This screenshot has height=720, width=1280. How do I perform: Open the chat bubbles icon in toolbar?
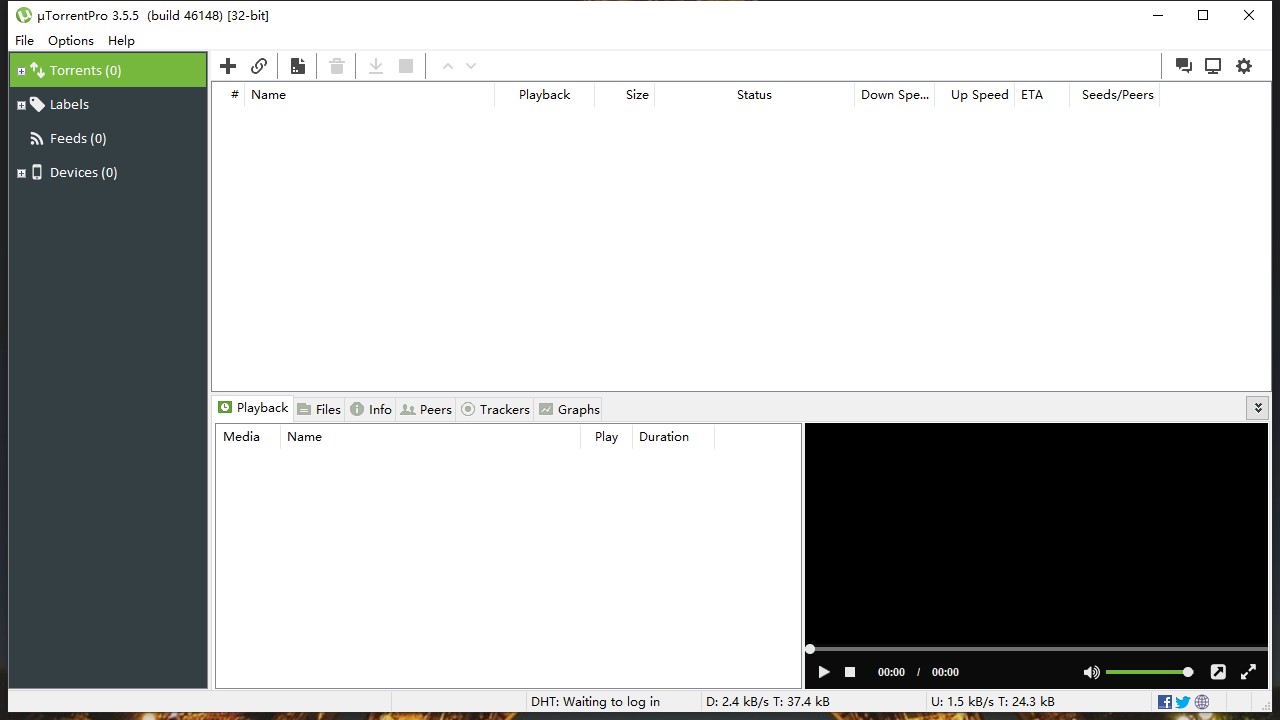[1184, 66]
